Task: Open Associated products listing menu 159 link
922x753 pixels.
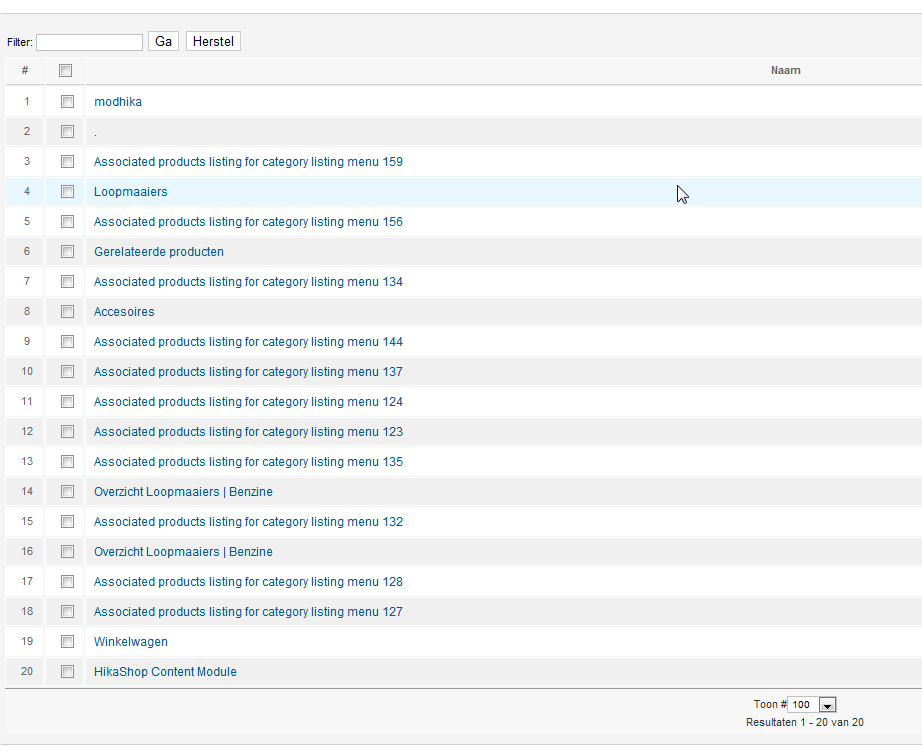Action: 248,162
